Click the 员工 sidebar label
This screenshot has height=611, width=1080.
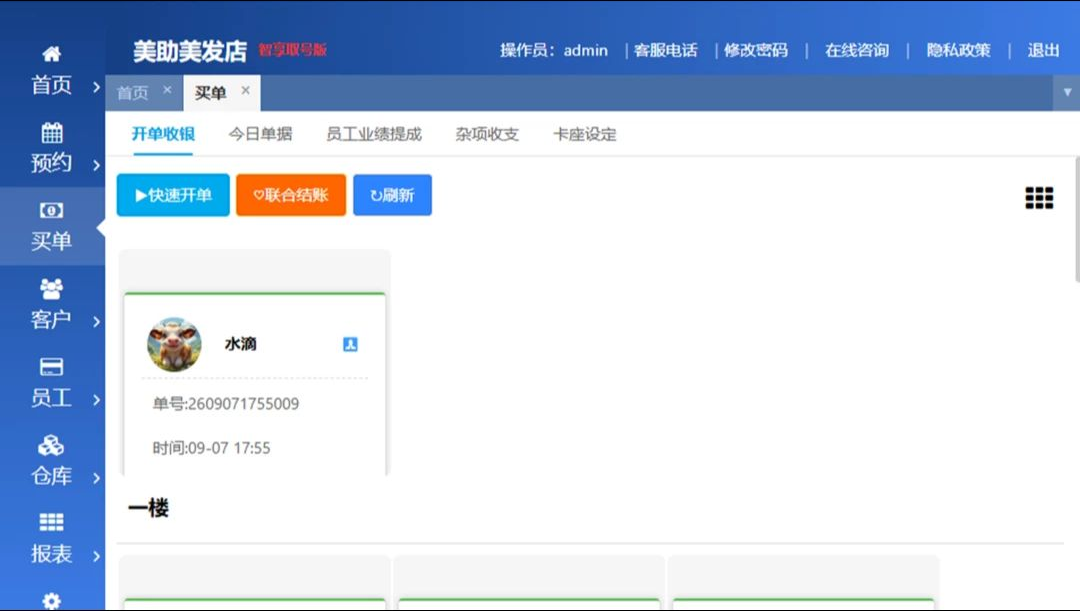click(x=52, y=398)
